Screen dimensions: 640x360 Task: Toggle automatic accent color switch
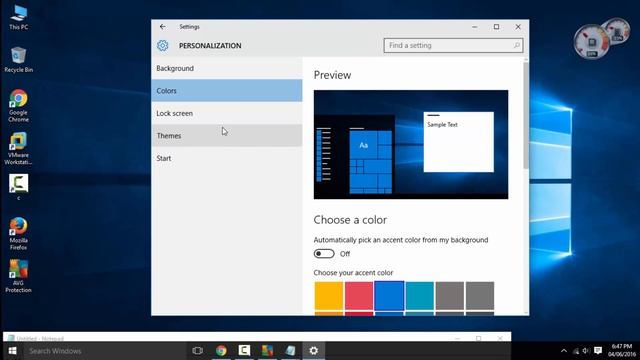click(324, 254)
